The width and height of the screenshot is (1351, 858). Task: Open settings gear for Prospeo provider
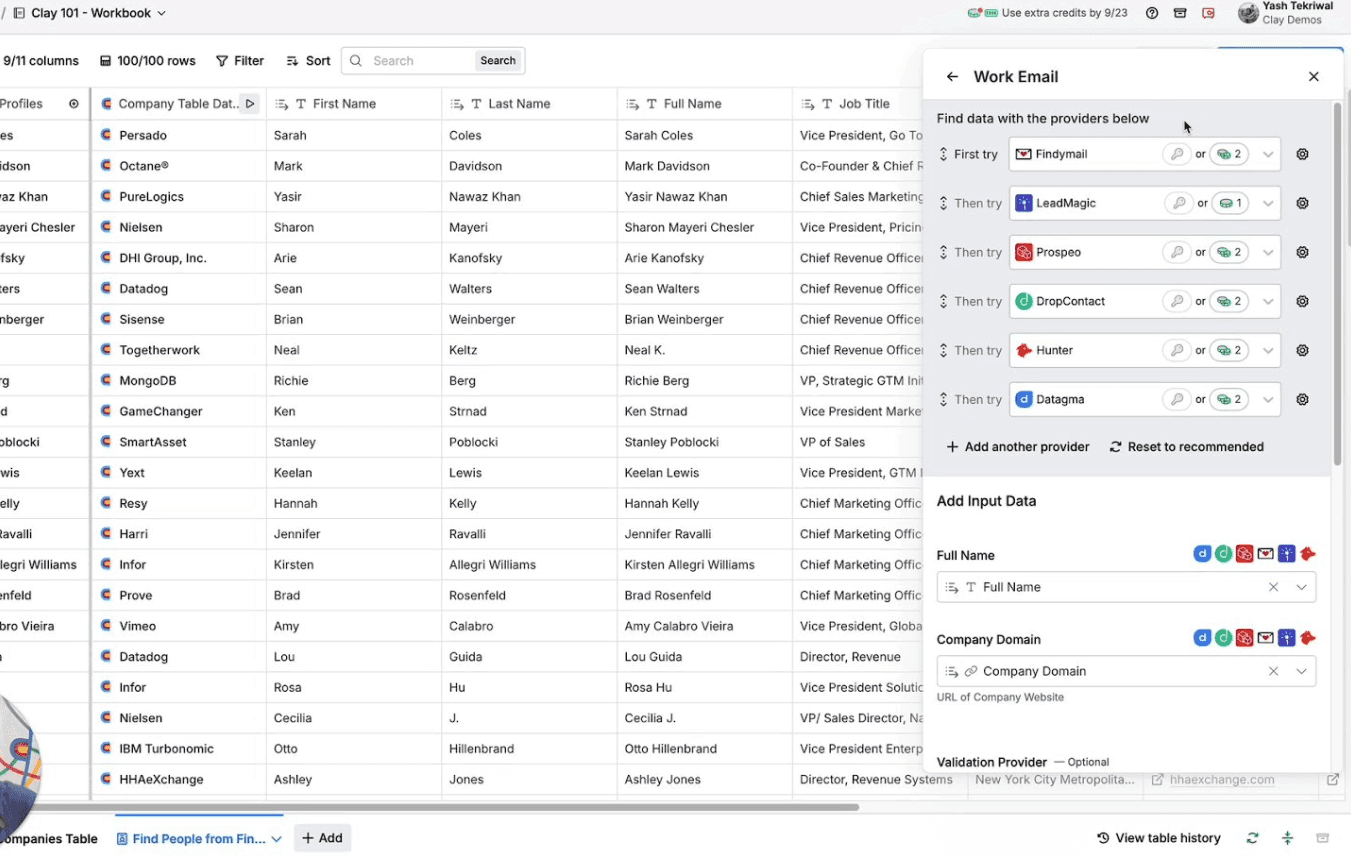point(1302,252)
